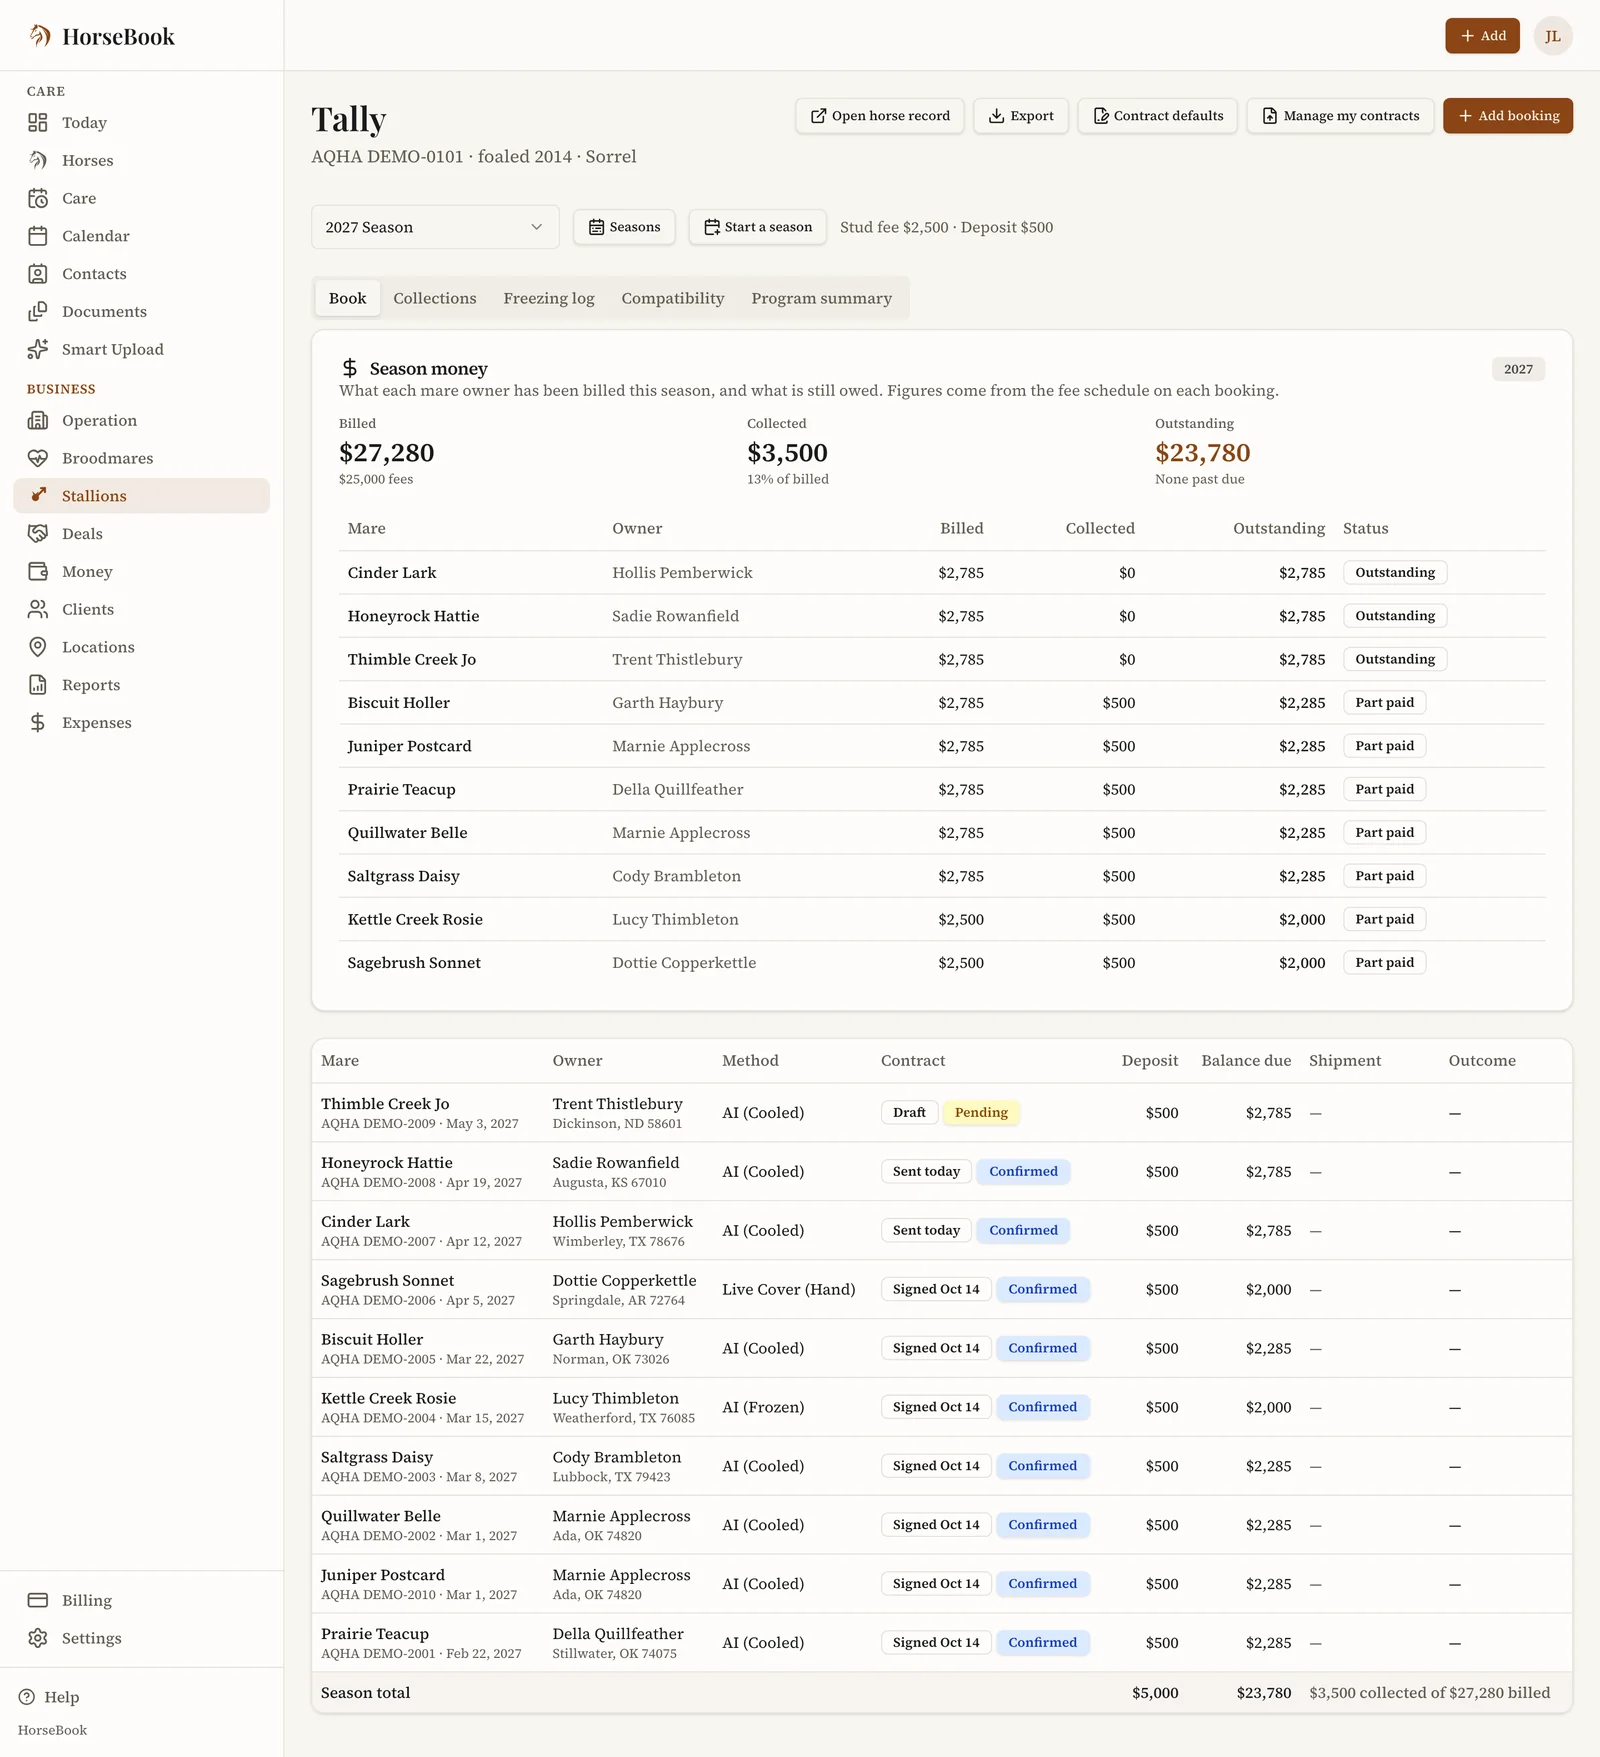The width and height of the screenshot is (1600, 1757).
Task: Click the Deals handshake icon
Action: [x=38, y=534]
